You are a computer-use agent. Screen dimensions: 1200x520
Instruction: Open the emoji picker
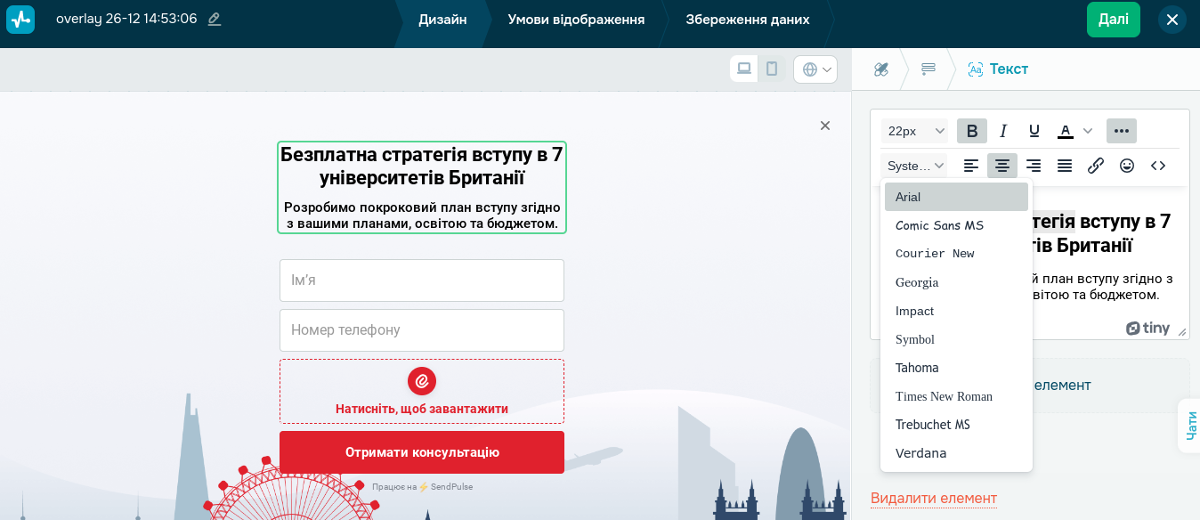pos(1127,166)
